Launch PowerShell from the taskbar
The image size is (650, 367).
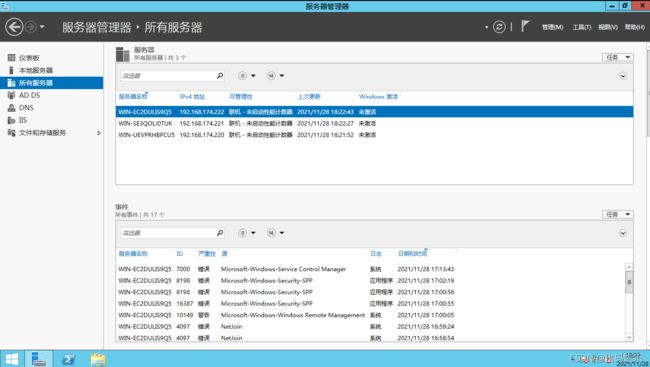68,359
